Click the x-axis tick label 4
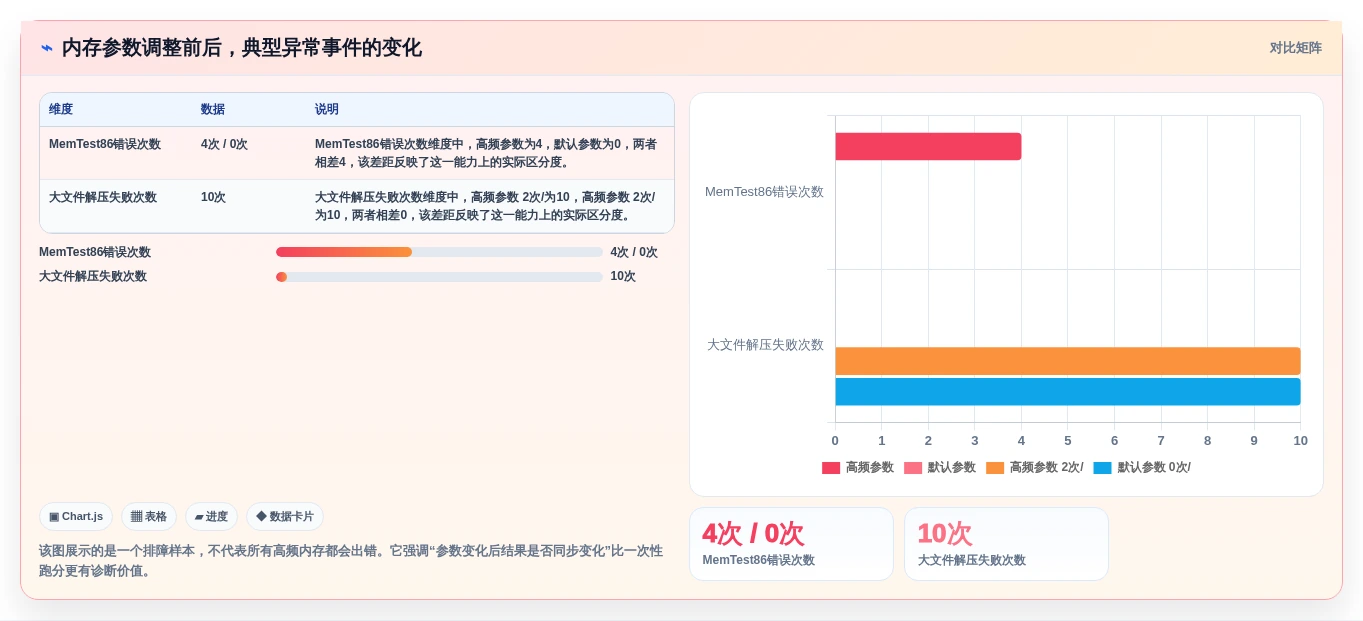The image size is (1363, 621). (x=1021, y=441)
